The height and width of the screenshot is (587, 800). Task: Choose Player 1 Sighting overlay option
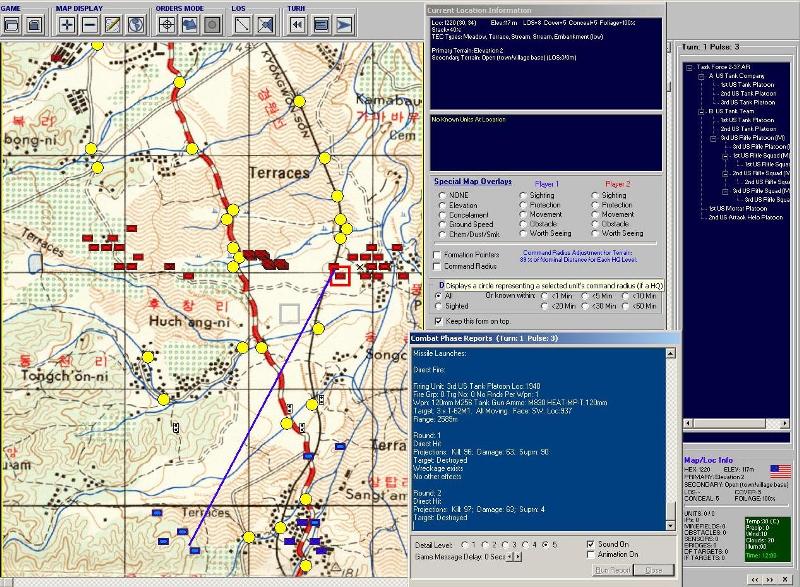523,196
